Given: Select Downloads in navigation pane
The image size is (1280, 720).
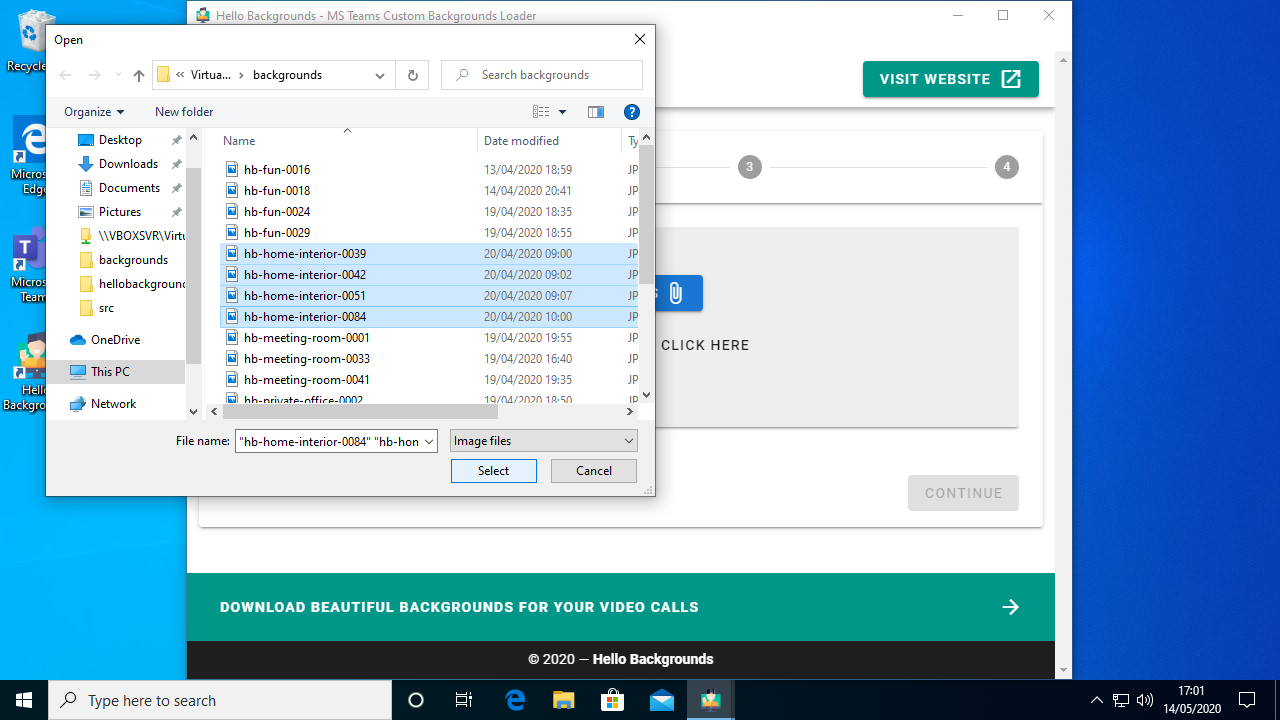Looking at the screenshot, I should coord(128,164).
